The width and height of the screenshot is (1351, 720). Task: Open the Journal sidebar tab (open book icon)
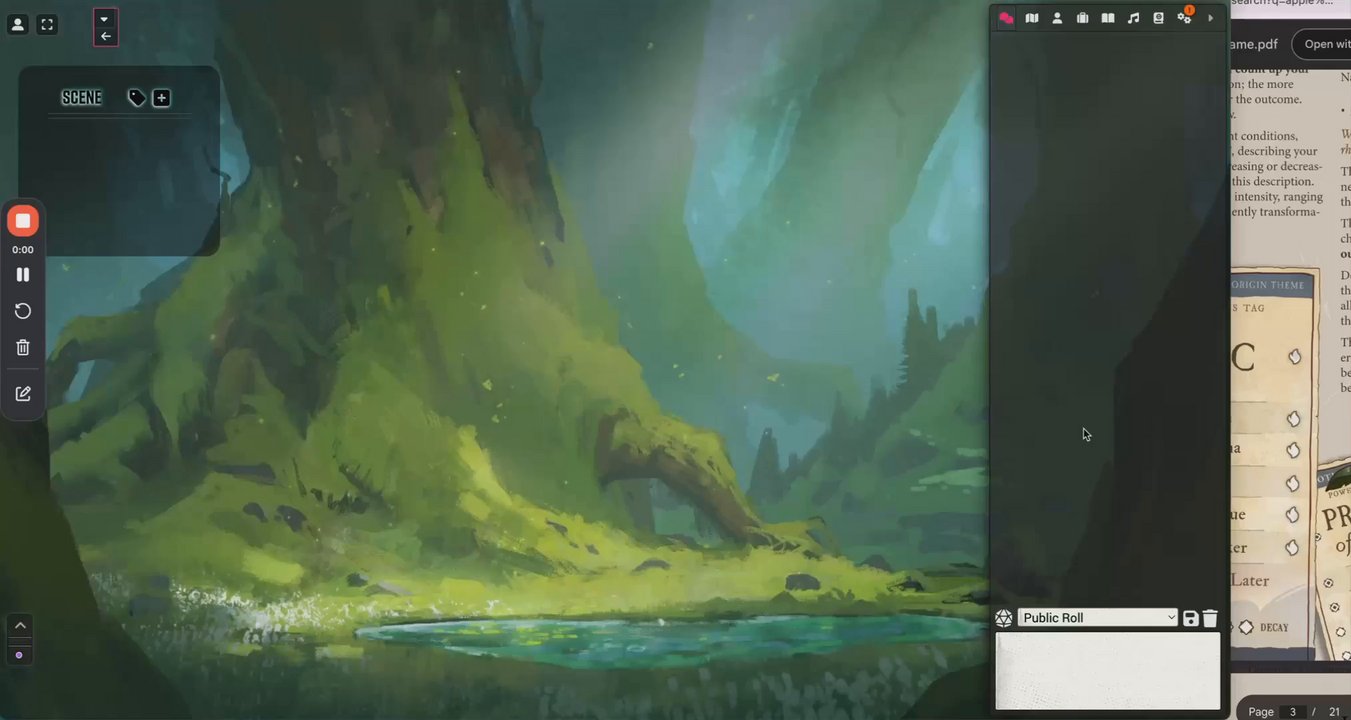pyautogui.click(x=1108, y=18)
